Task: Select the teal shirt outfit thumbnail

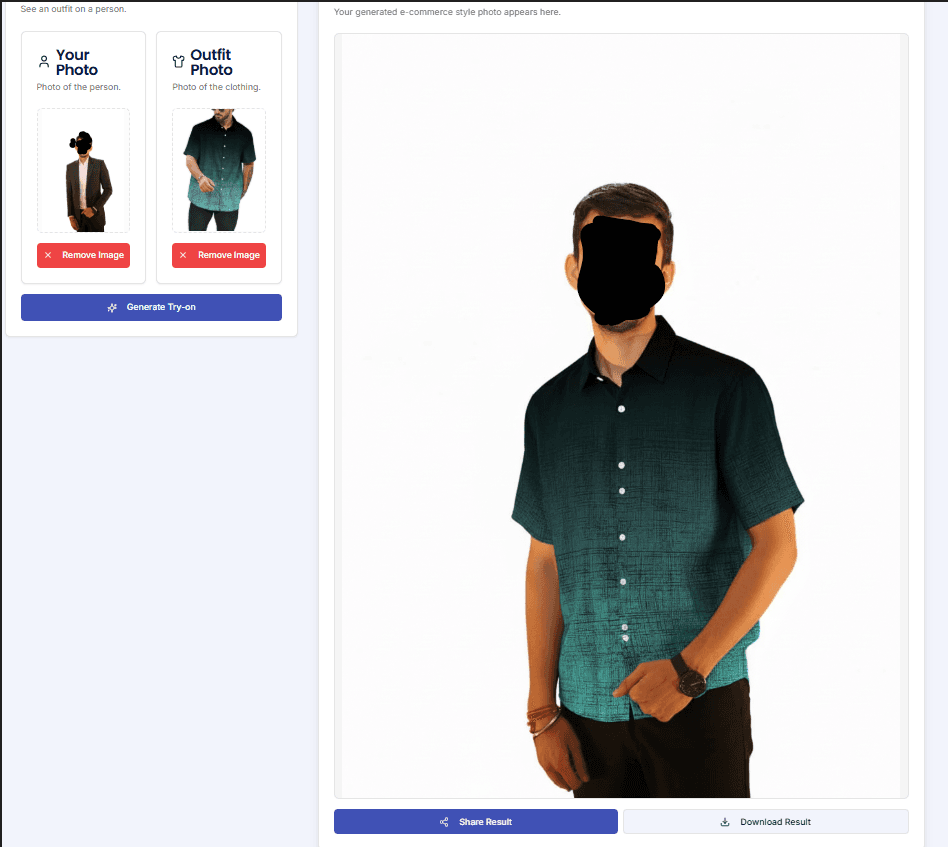Action: tap(218, 169)
